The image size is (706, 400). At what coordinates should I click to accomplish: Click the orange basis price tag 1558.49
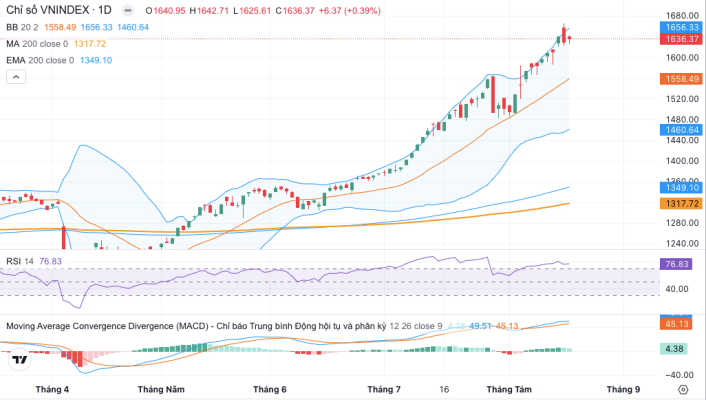tap(682, 79)
